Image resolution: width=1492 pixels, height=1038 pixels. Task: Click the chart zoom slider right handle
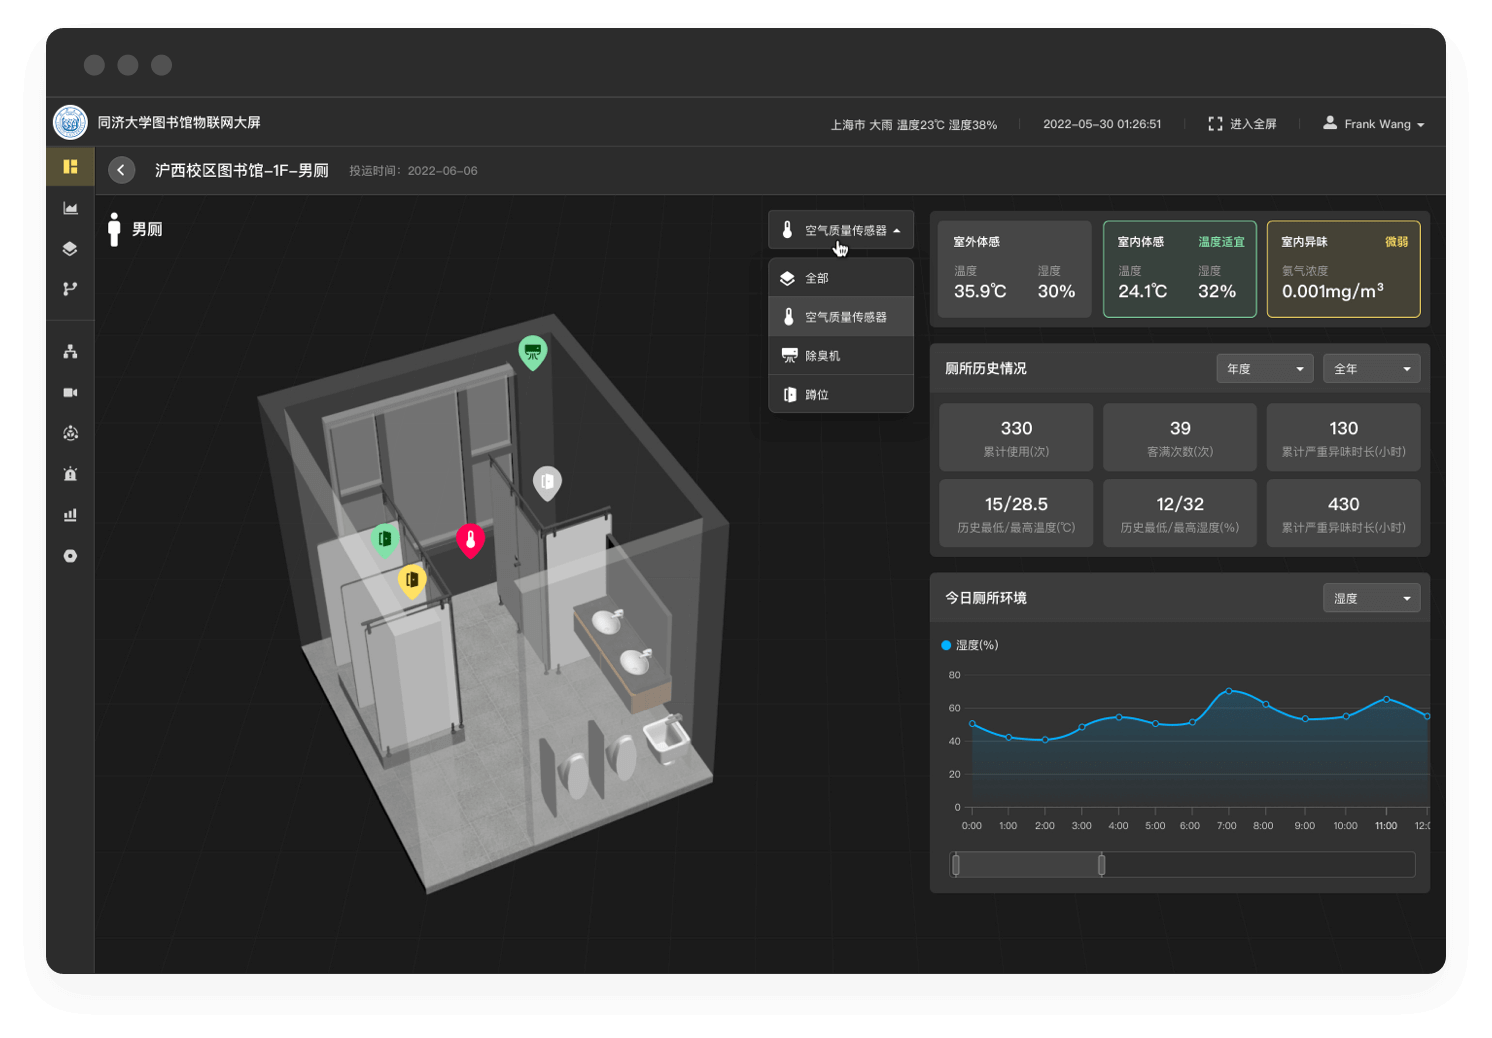click(x=1101, y=865)
